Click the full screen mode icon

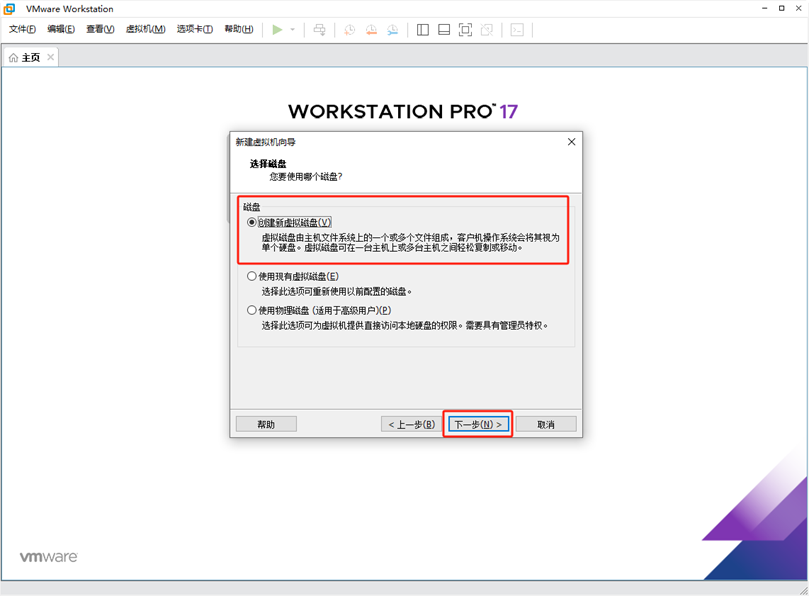pos(465,30)
